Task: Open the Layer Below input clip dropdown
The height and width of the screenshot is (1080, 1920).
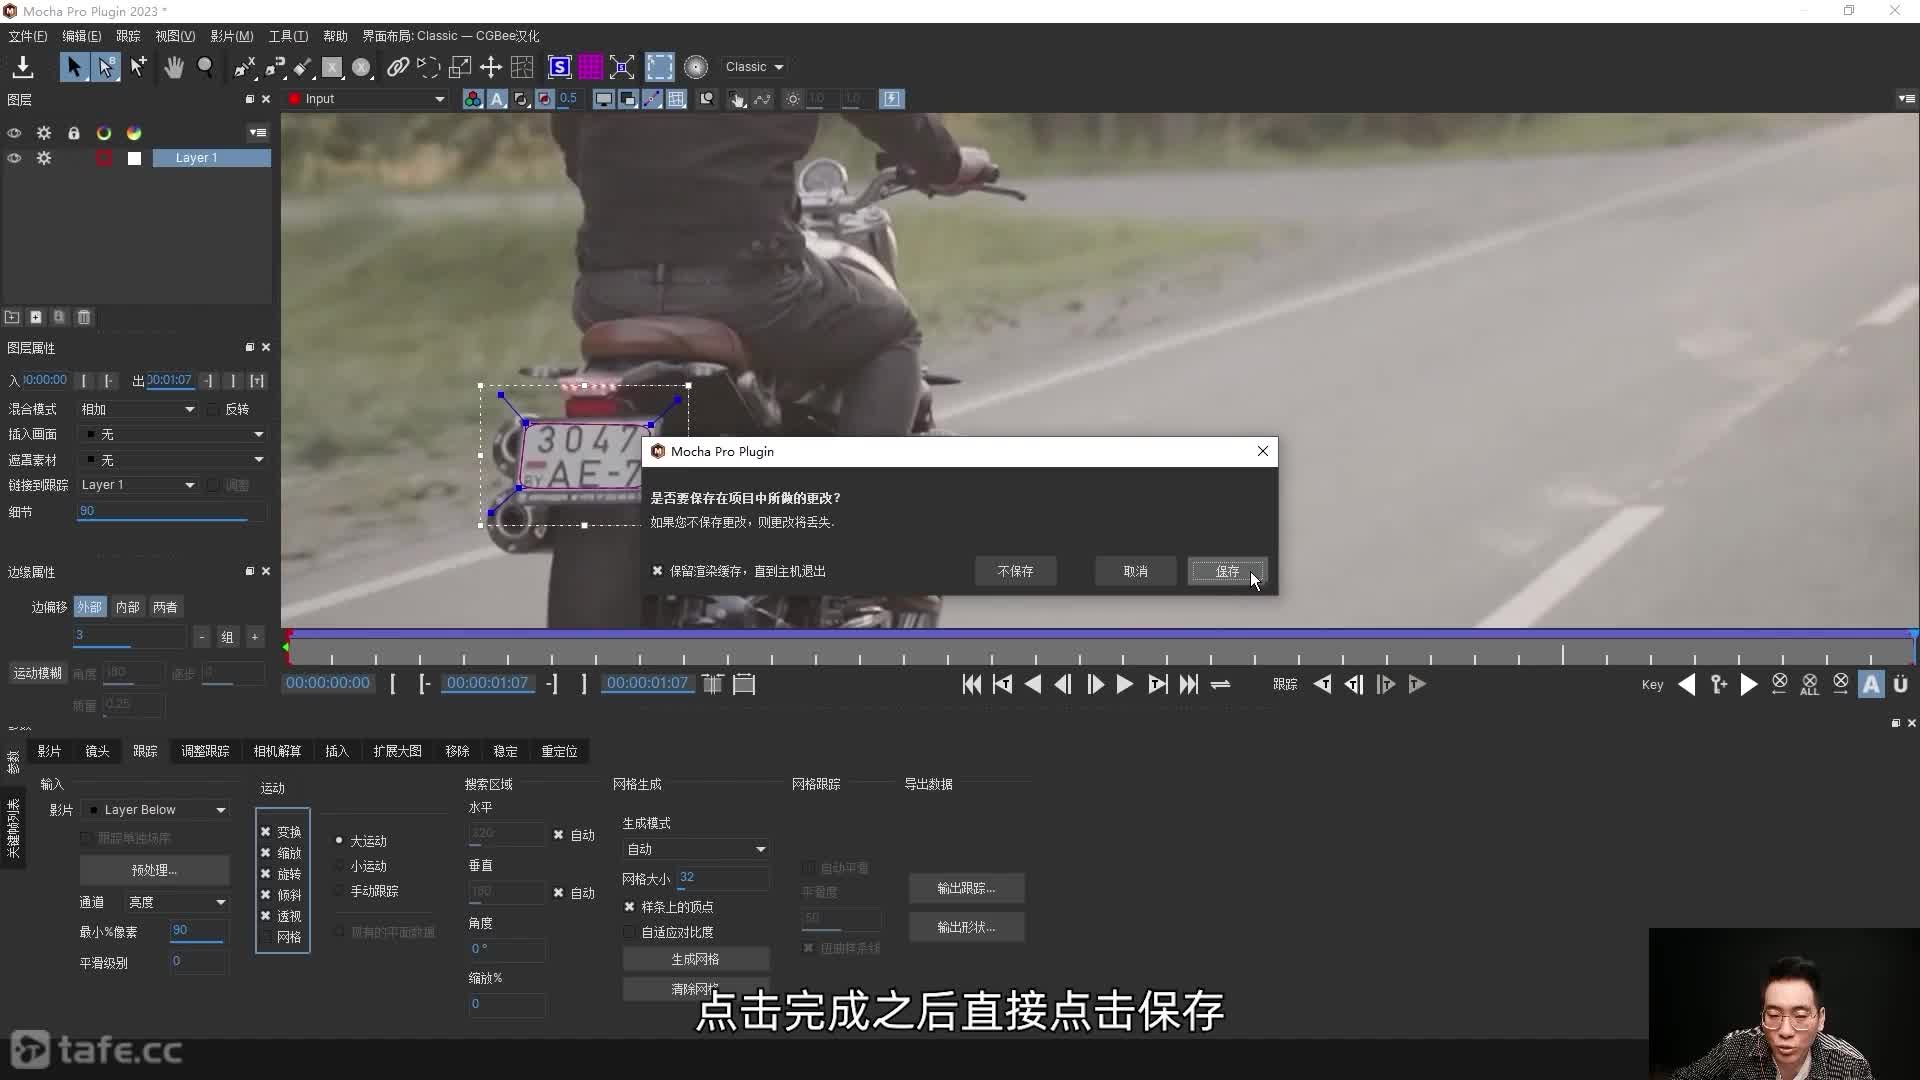Action: [x=155, y=810]
